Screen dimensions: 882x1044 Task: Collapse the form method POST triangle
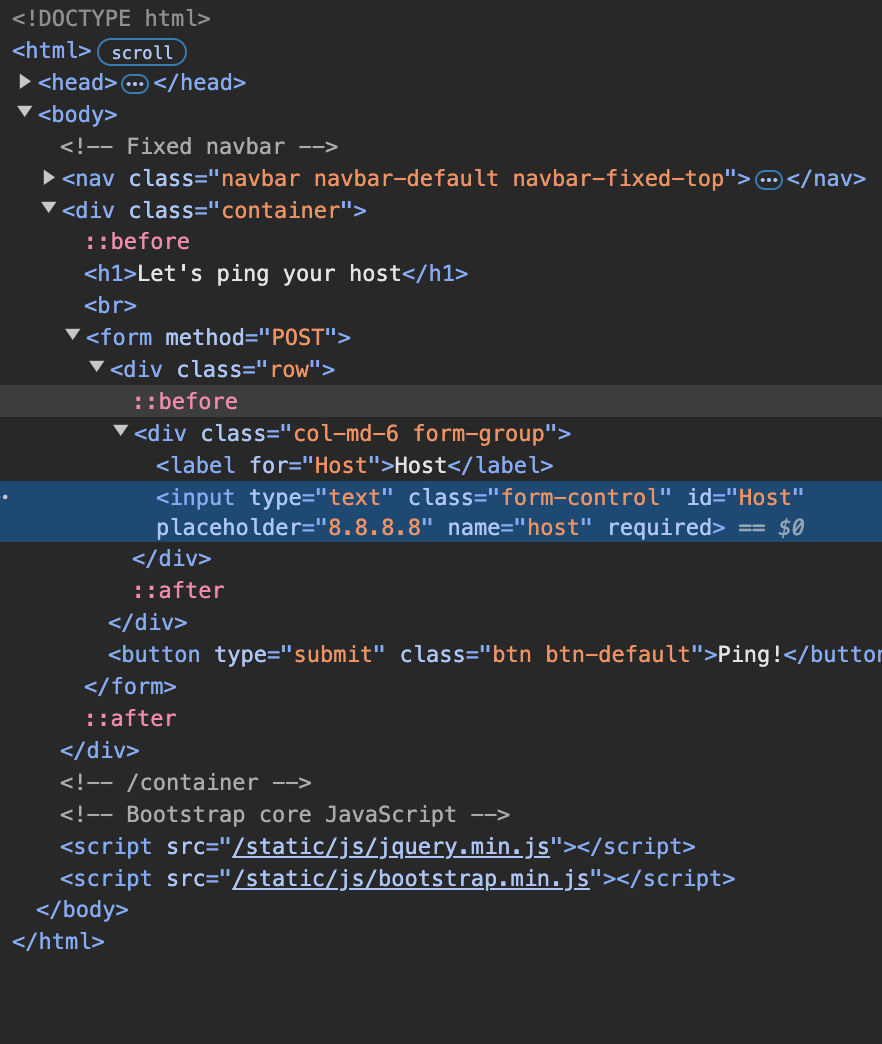pyautogui.click(x=73, y=334)
